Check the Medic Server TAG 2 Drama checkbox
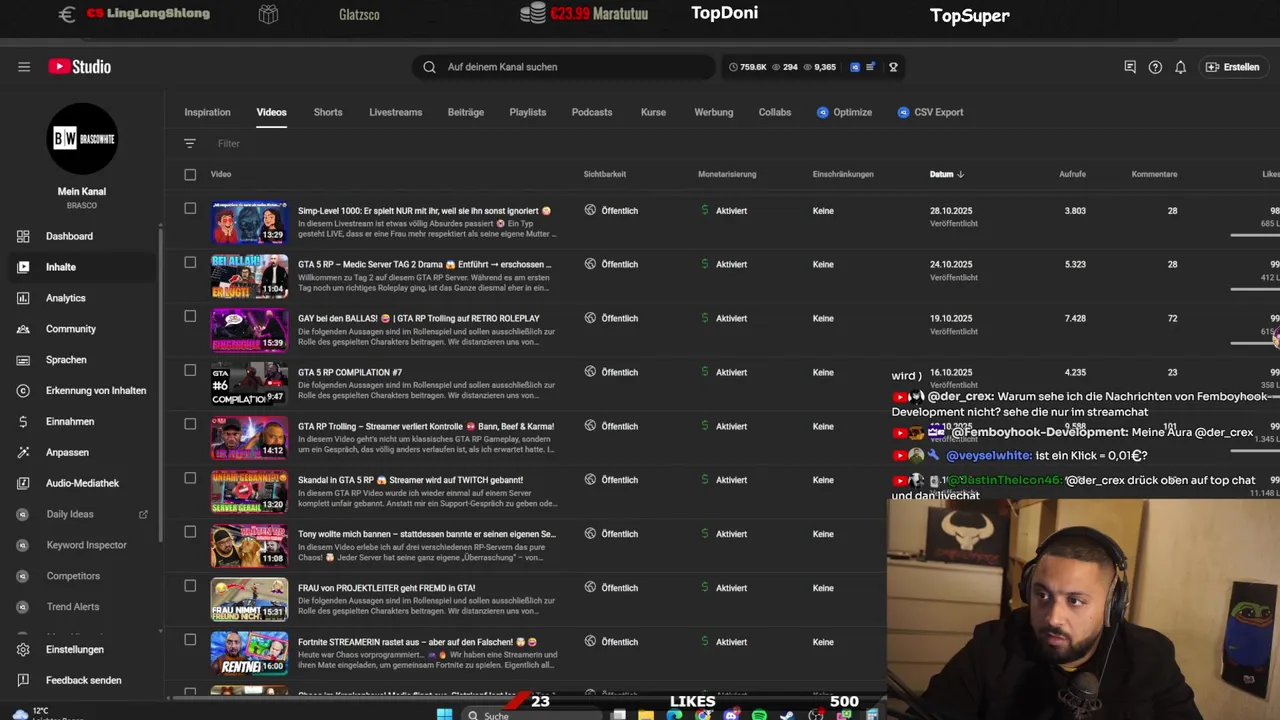 tap(190, 262)
